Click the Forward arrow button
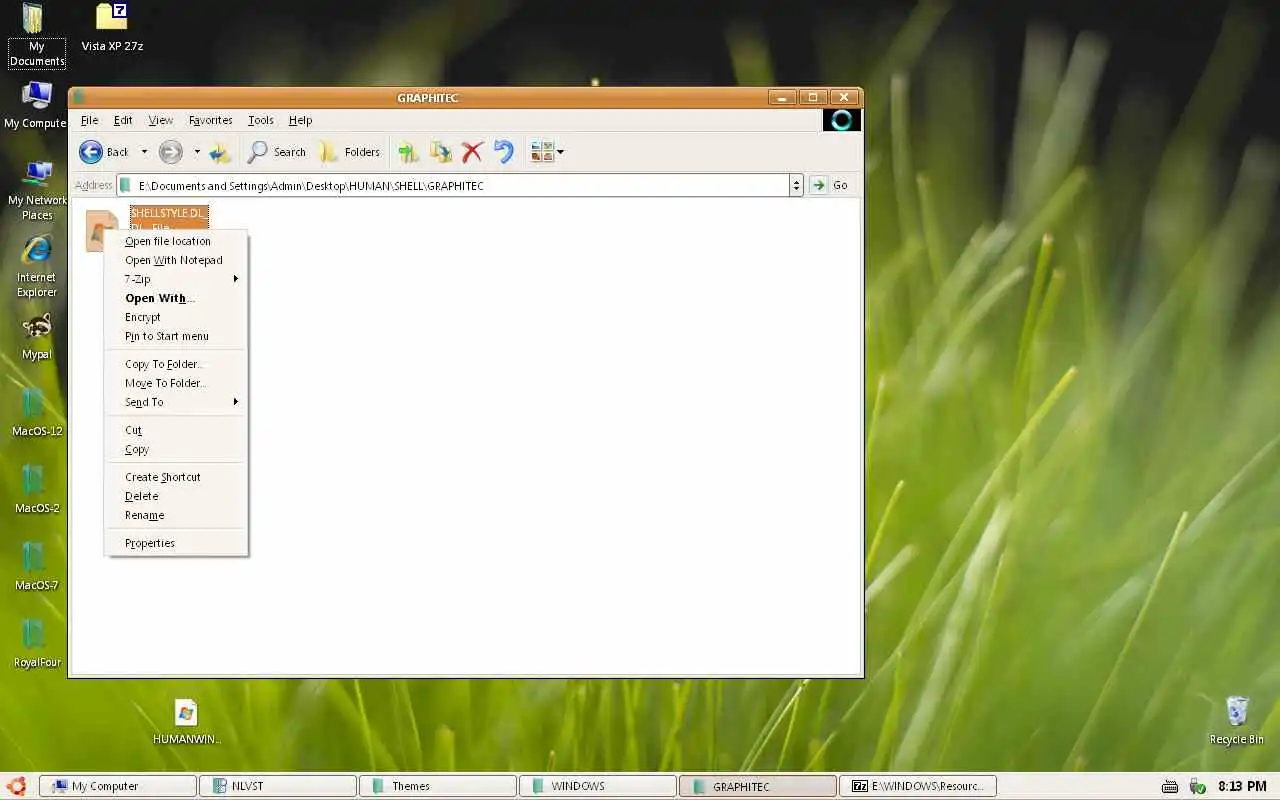 pos(171,152)
